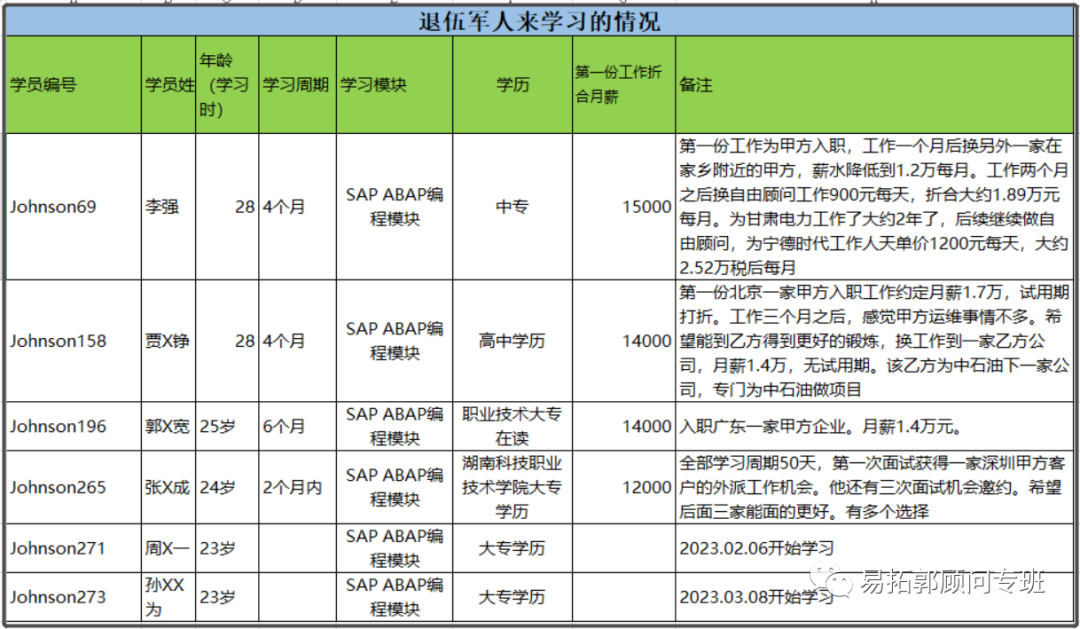Click the name cell 周X一
The image size is (1080, 629).
(x=169, y=548)
